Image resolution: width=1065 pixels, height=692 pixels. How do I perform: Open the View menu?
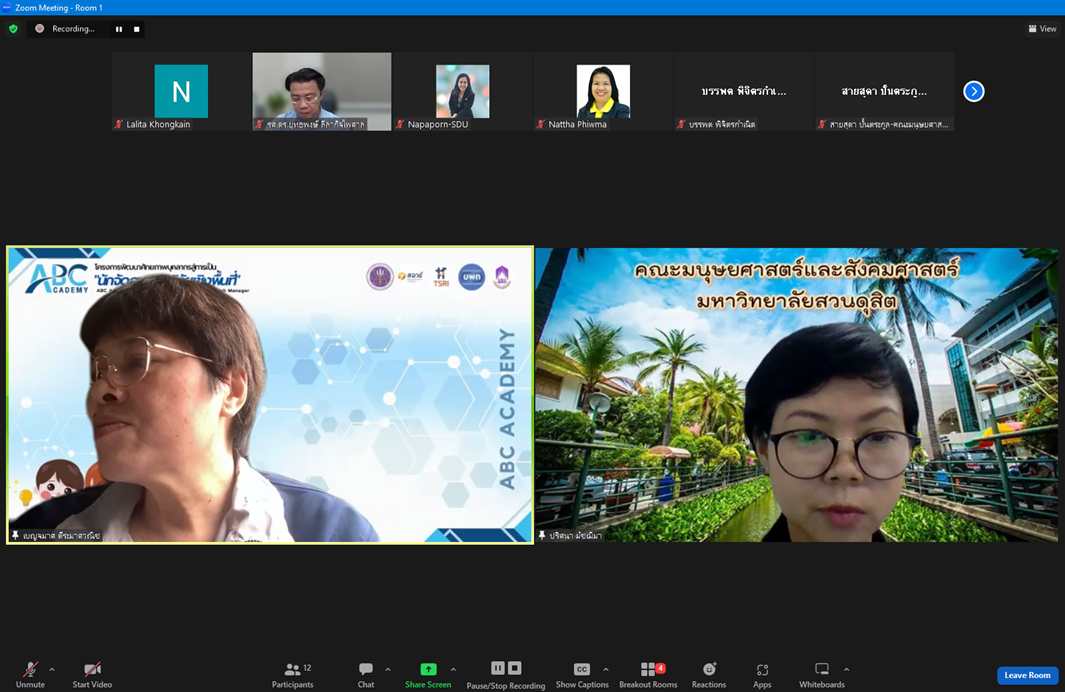click(x=1042, y=29)
